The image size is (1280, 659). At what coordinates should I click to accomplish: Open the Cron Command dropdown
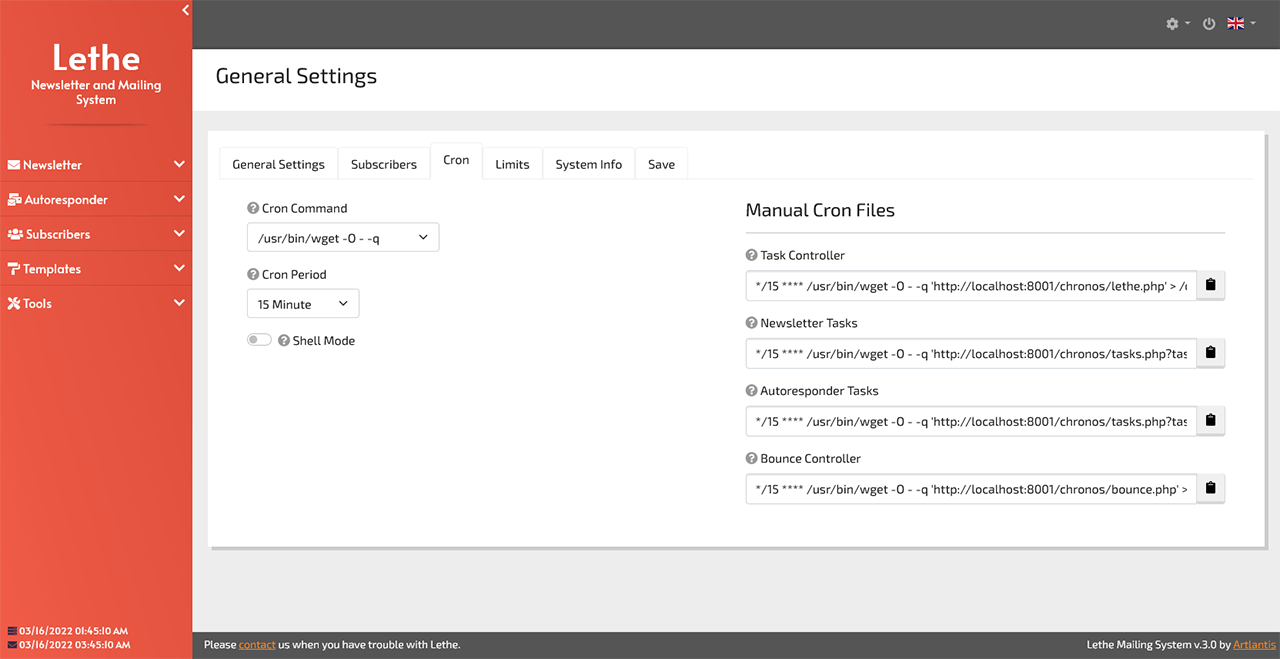tap(343, 238)
